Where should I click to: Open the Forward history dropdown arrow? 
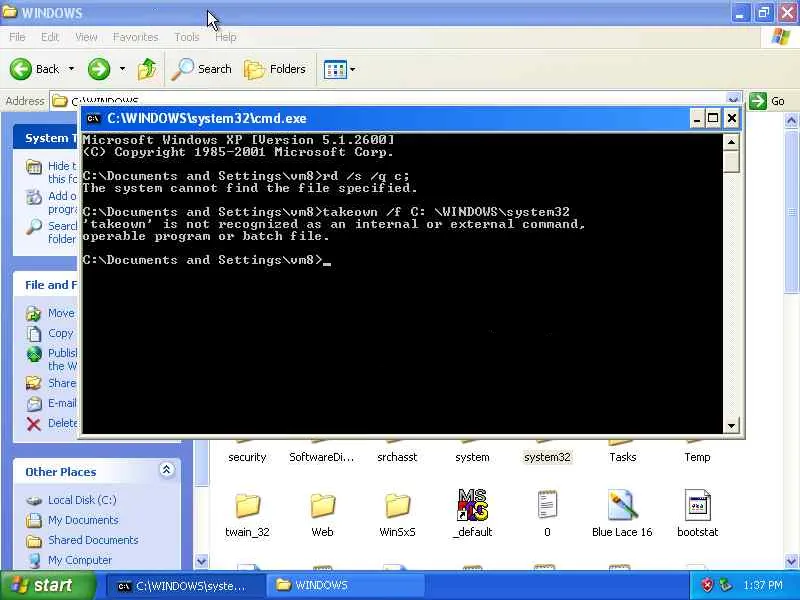coord(122,68)
